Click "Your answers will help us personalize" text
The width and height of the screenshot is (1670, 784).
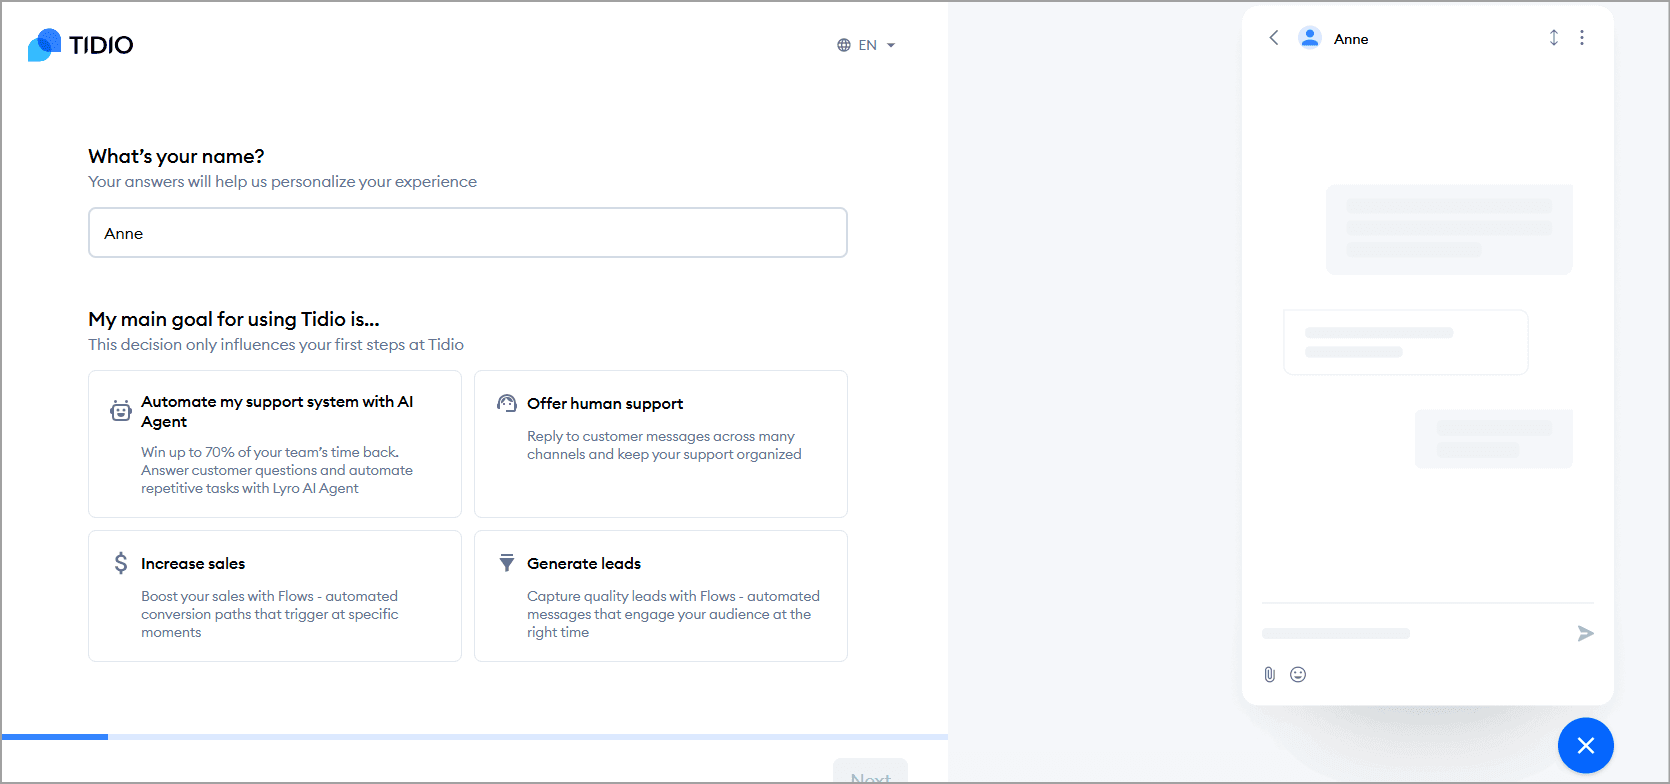[283, 182]
